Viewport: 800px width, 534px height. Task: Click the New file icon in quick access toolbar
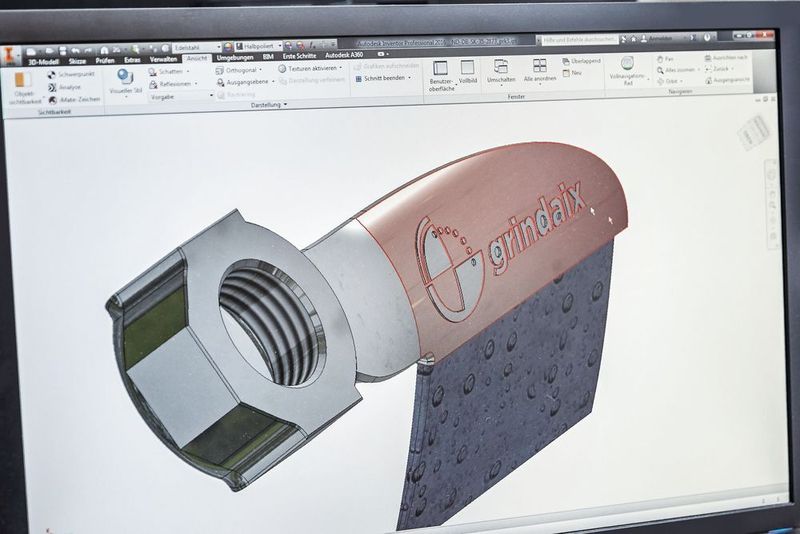(x=31, y=52)
